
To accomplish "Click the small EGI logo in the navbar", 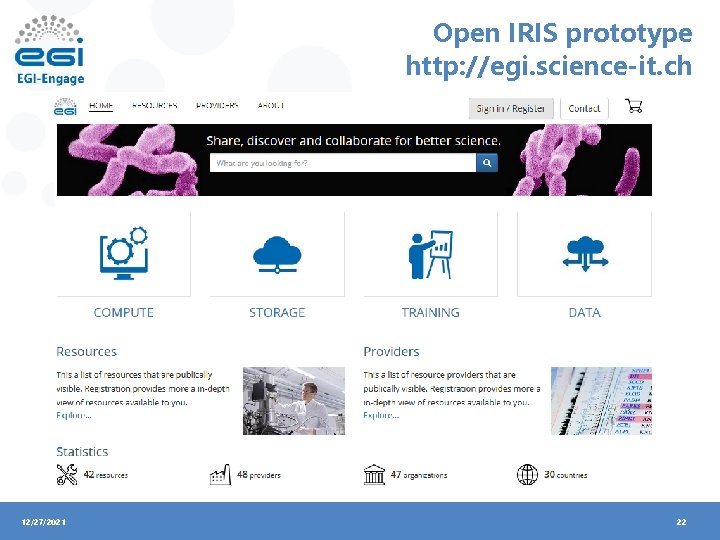I will 65,107.
